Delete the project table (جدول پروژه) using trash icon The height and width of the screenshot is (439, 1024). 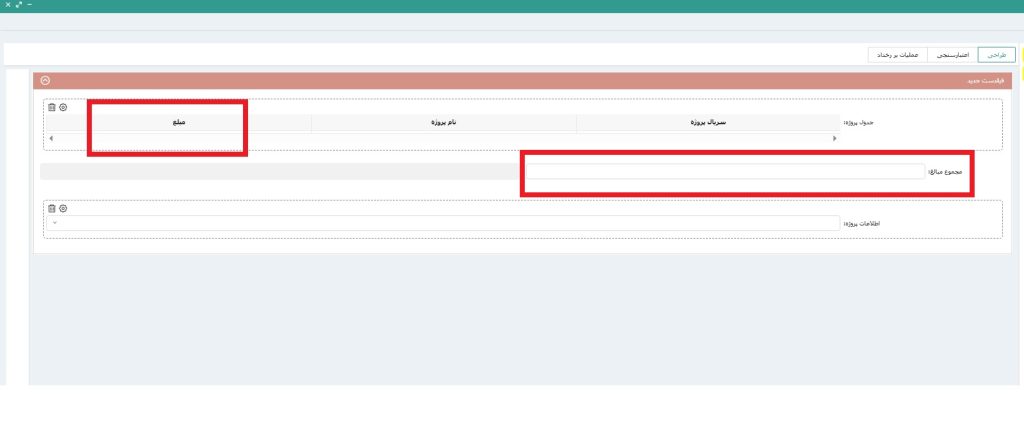pyautogui.click(x=52, y=107)
